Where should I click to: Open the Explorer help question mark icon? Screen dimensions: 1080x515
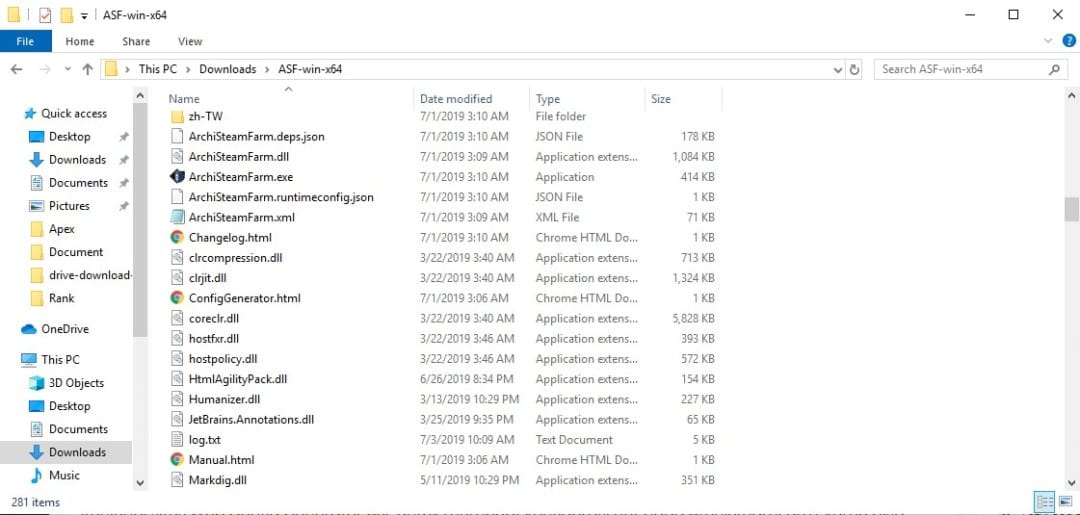coord(1068,41)
